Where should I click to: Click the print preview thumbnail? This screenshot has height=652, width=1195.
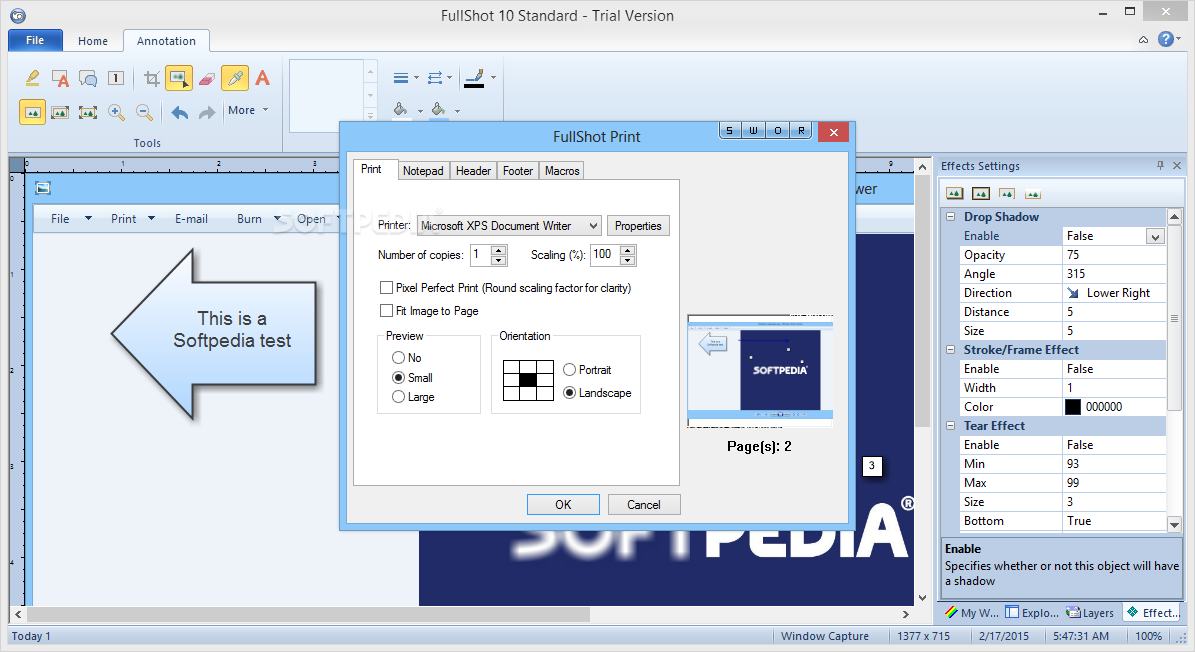[760, 371]
